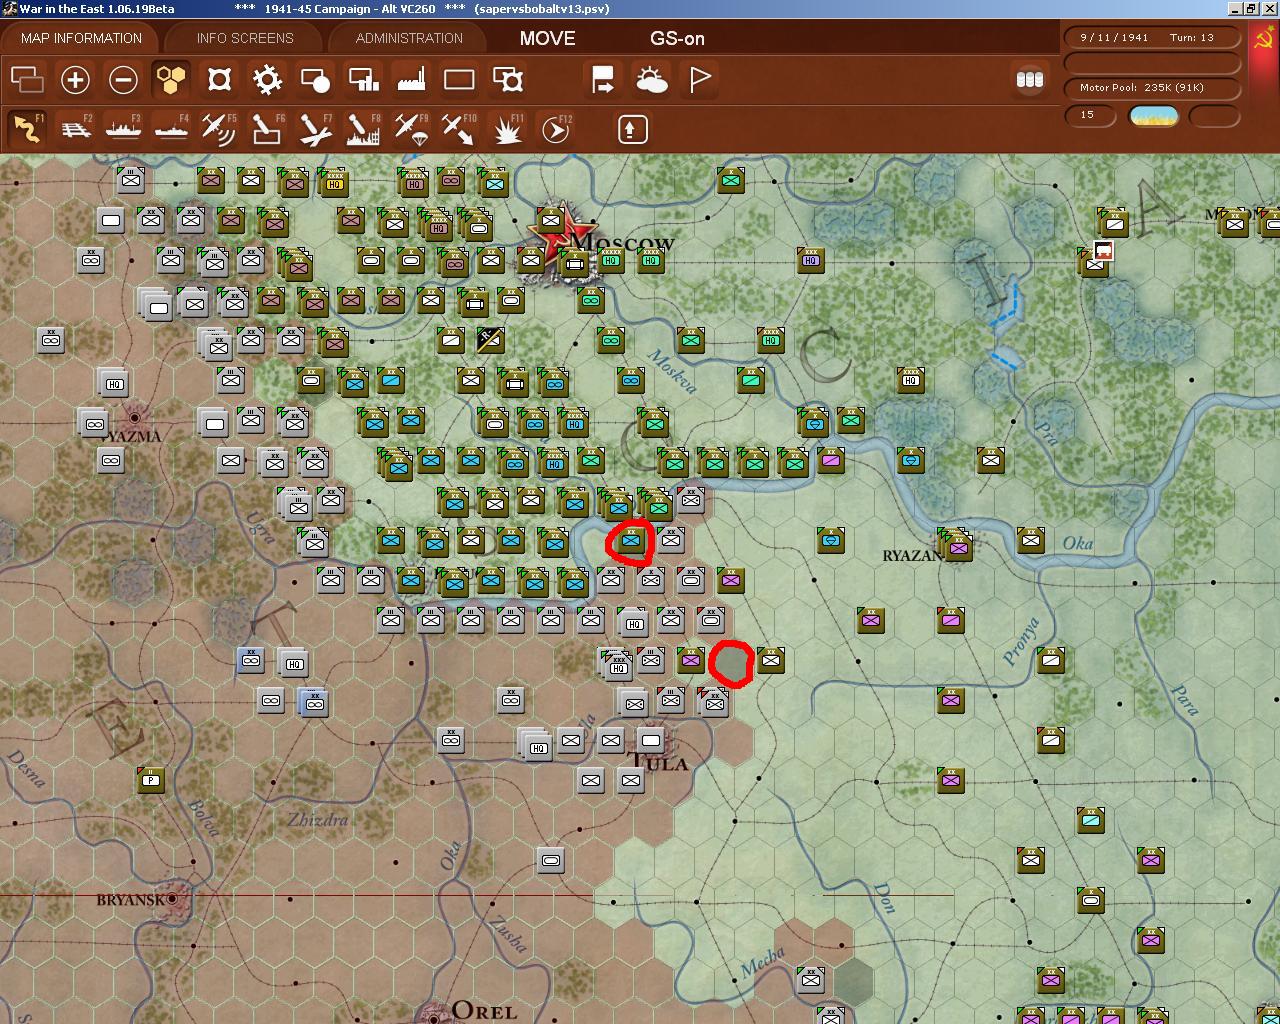Select the partisan 'P' unit counter
The image size is (1280, 1024).
(151, 780)
